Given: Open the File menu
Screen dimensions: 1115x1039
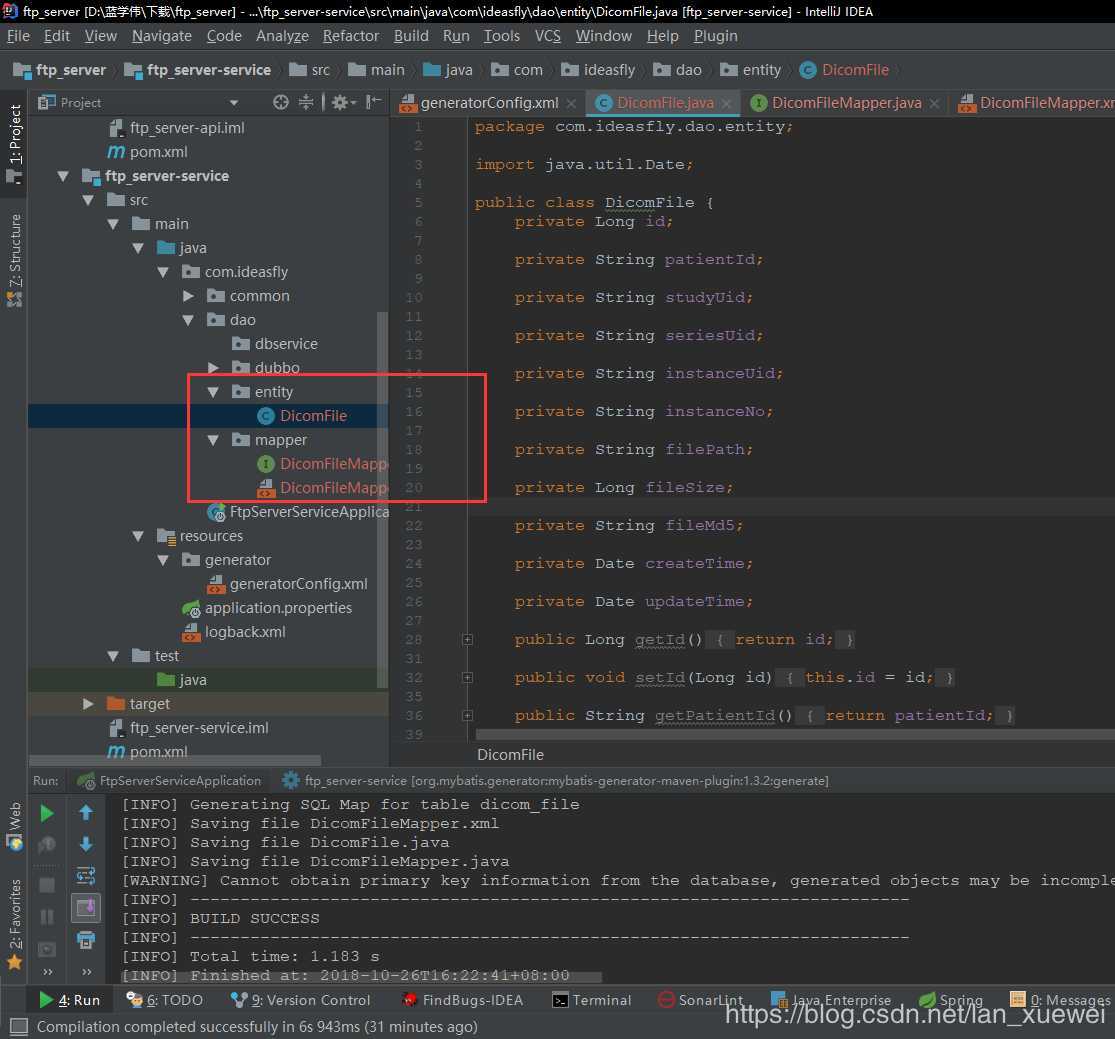Looking at the screenshot, I should [x=18, y=36].
